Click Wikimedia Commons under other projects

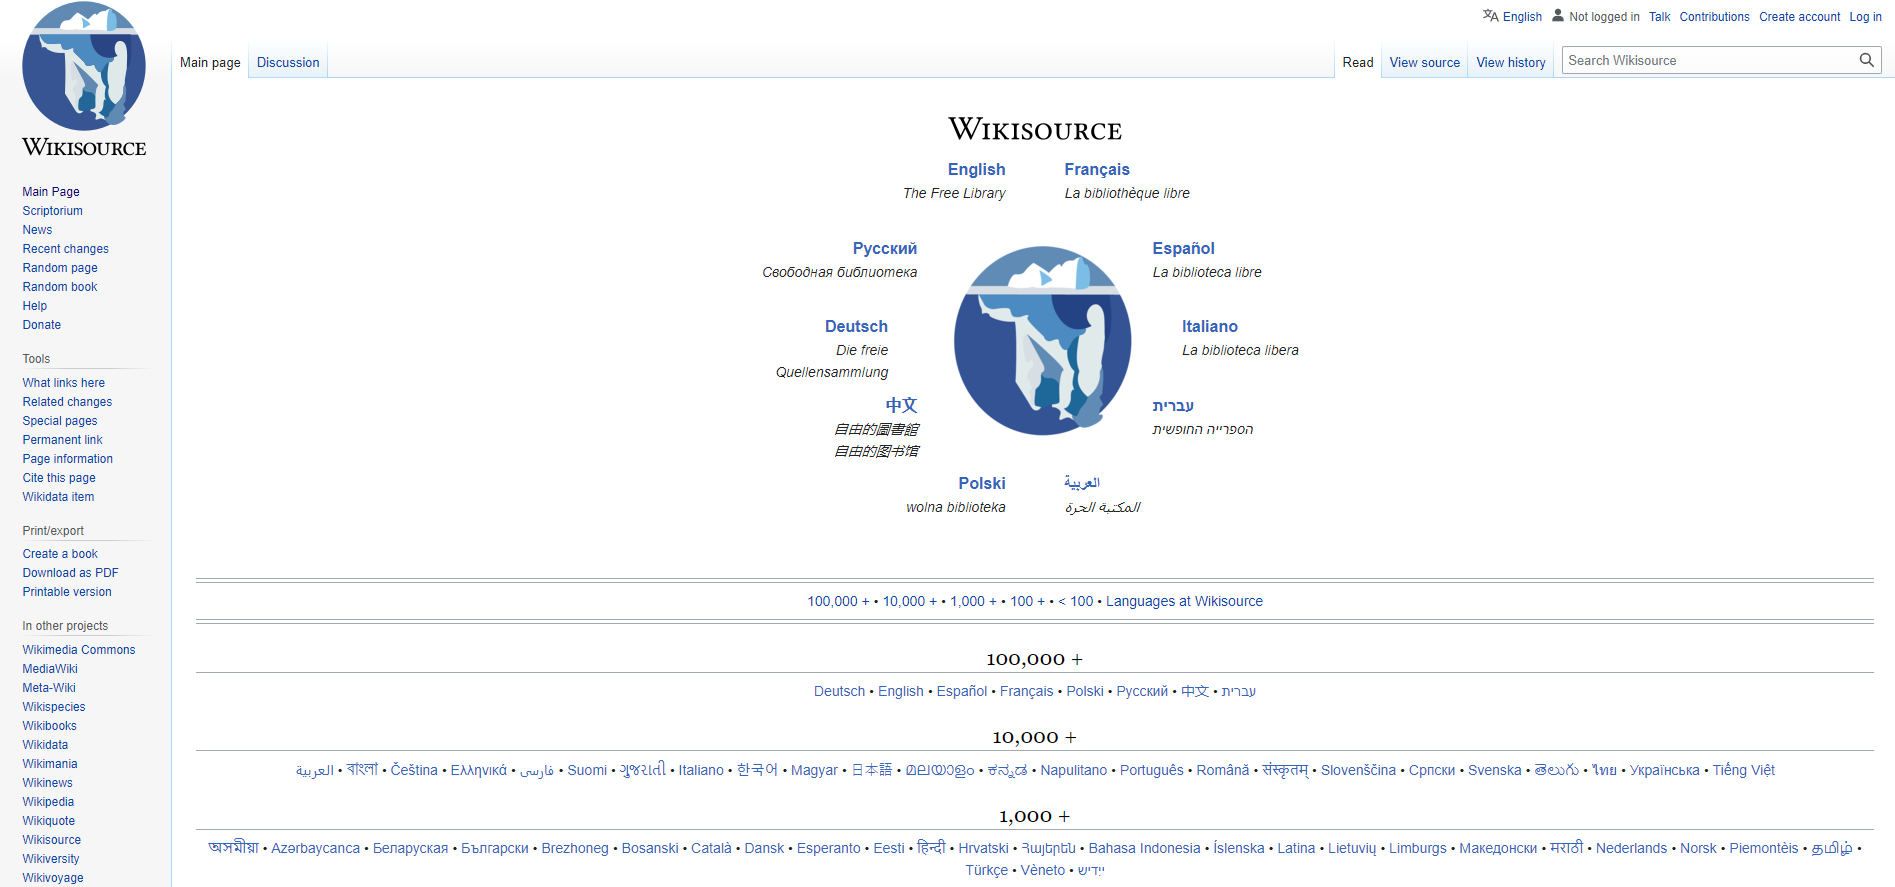tap(79, 650)
